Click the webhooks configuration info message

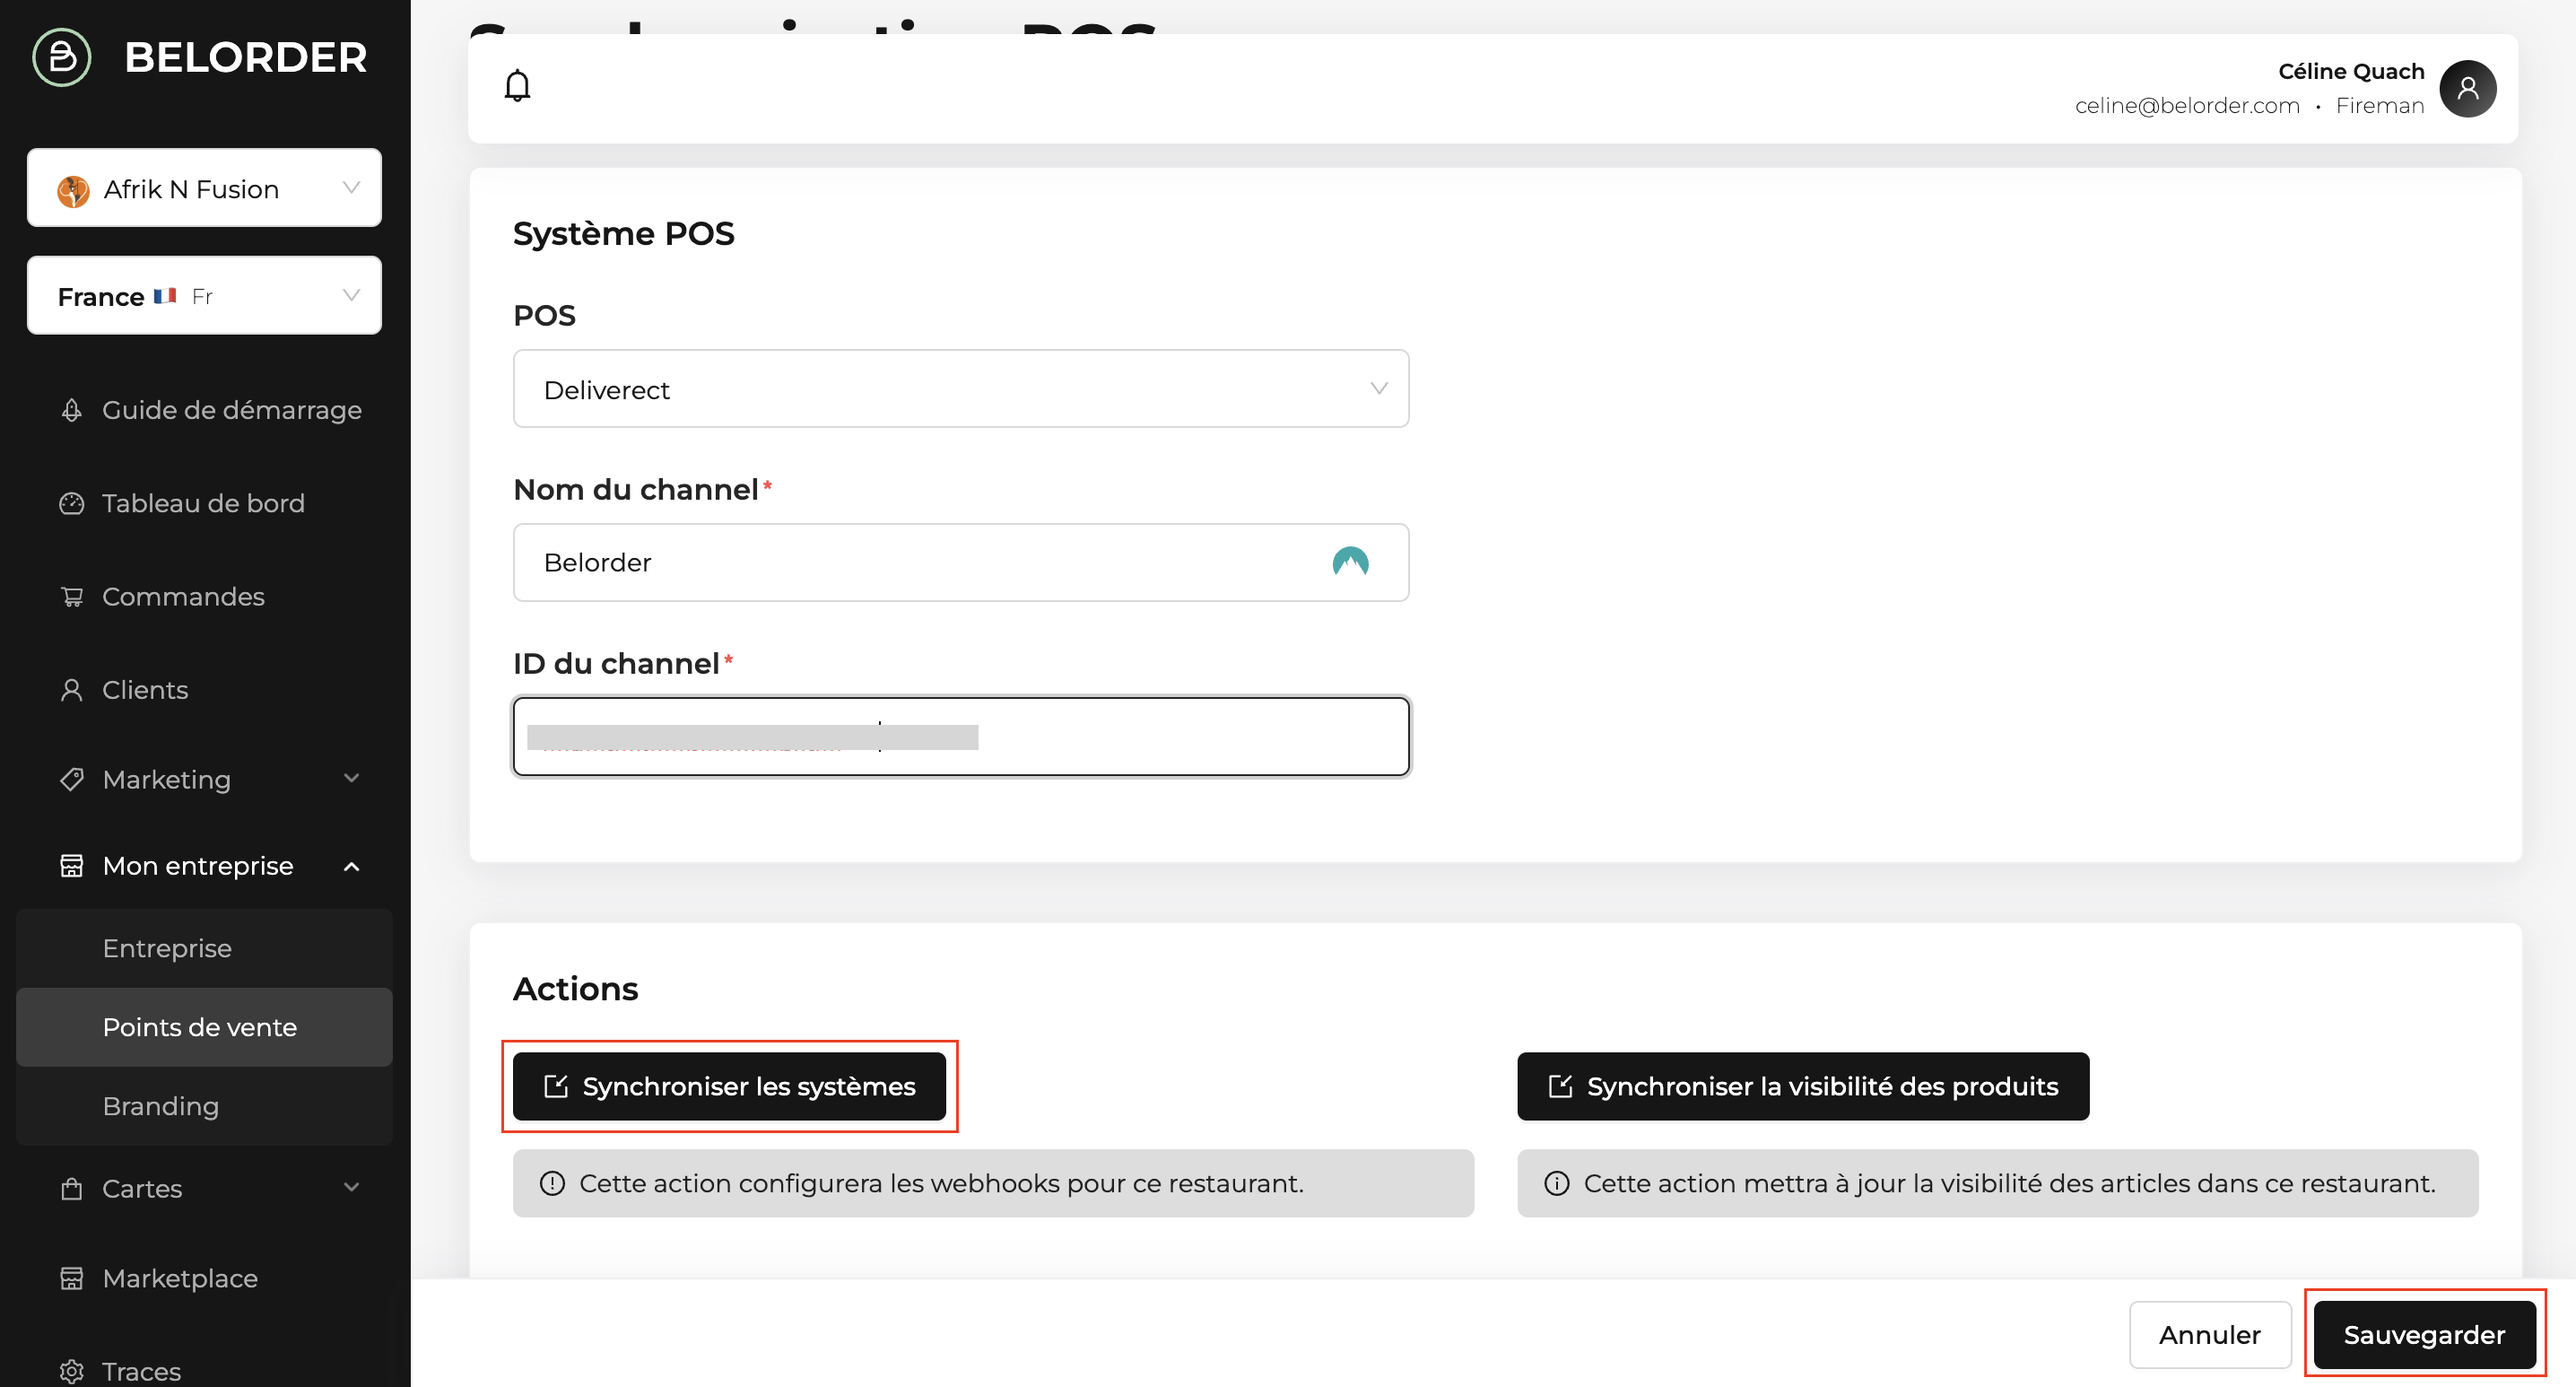[993, 1183]
